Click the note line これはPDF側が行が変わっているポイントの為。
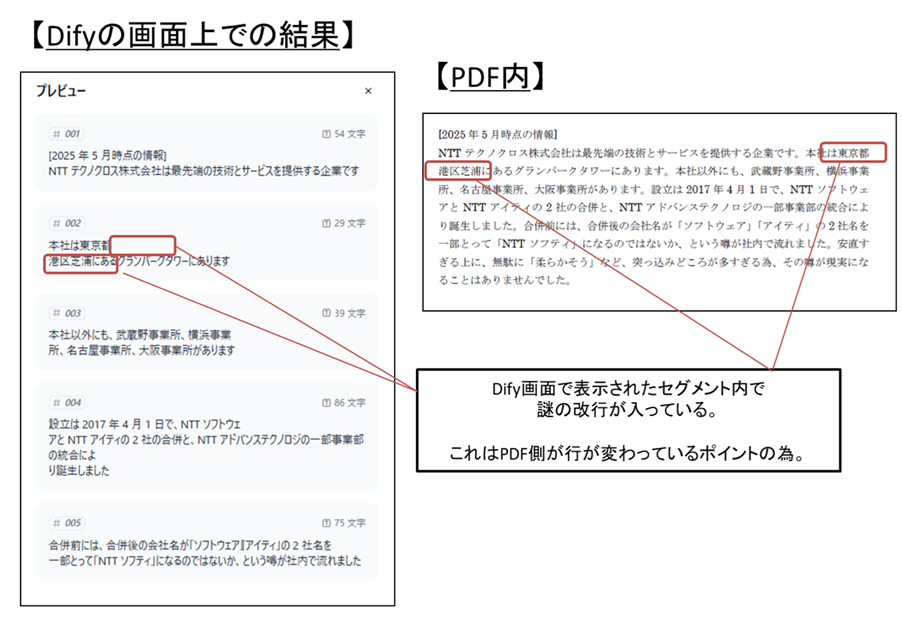The image size is (902, 627). pos(628,453)
